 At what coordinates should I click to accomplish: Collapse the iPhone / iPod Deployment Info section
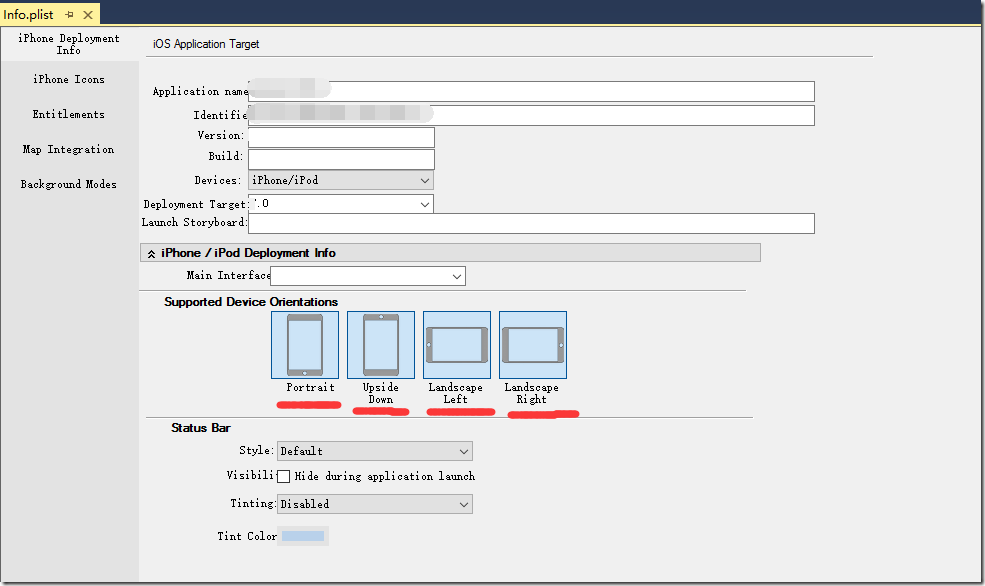[x=151, y=254]
